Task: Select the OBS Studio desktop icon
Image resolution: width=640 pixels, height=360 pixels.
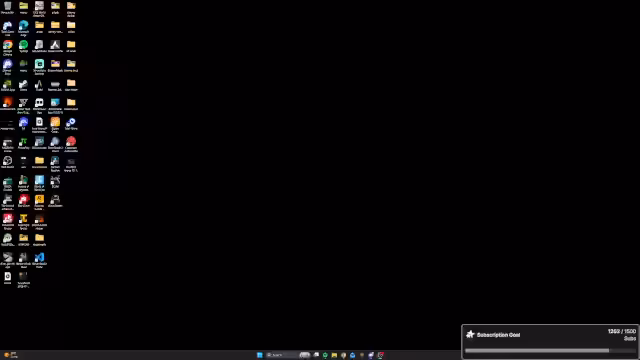Action: tap(7, 162)
